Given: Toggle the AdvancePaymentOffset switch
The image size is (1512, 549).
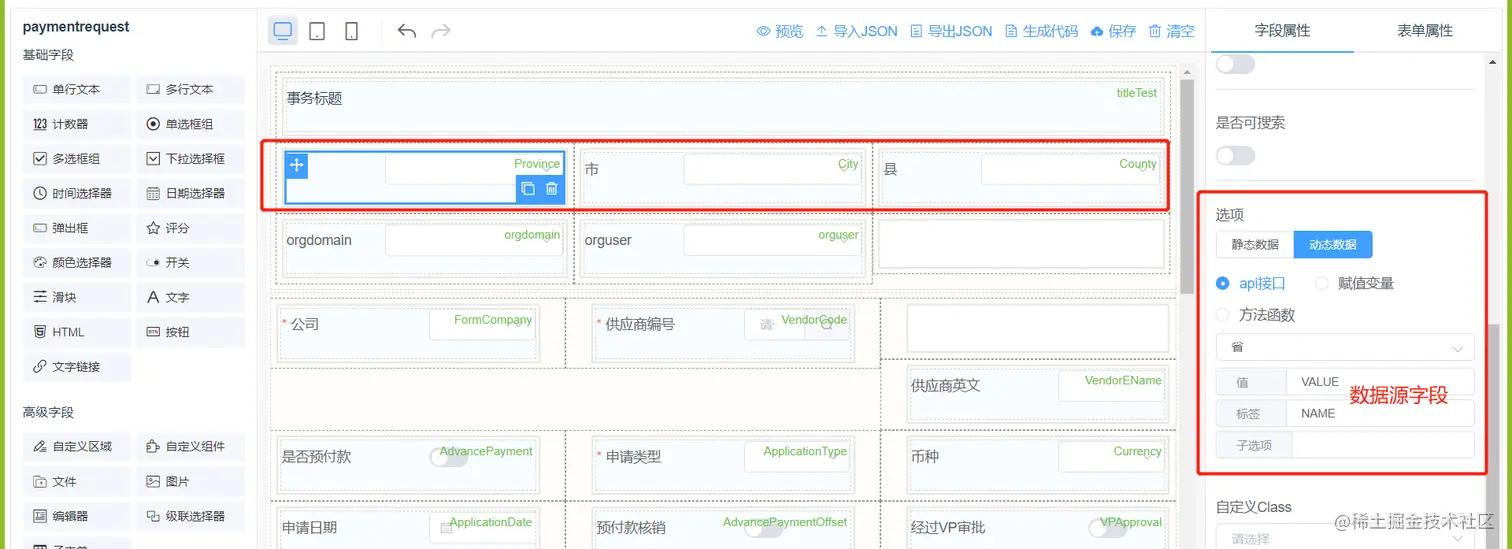Looking at the screenshot, I should tap(764, 527).
